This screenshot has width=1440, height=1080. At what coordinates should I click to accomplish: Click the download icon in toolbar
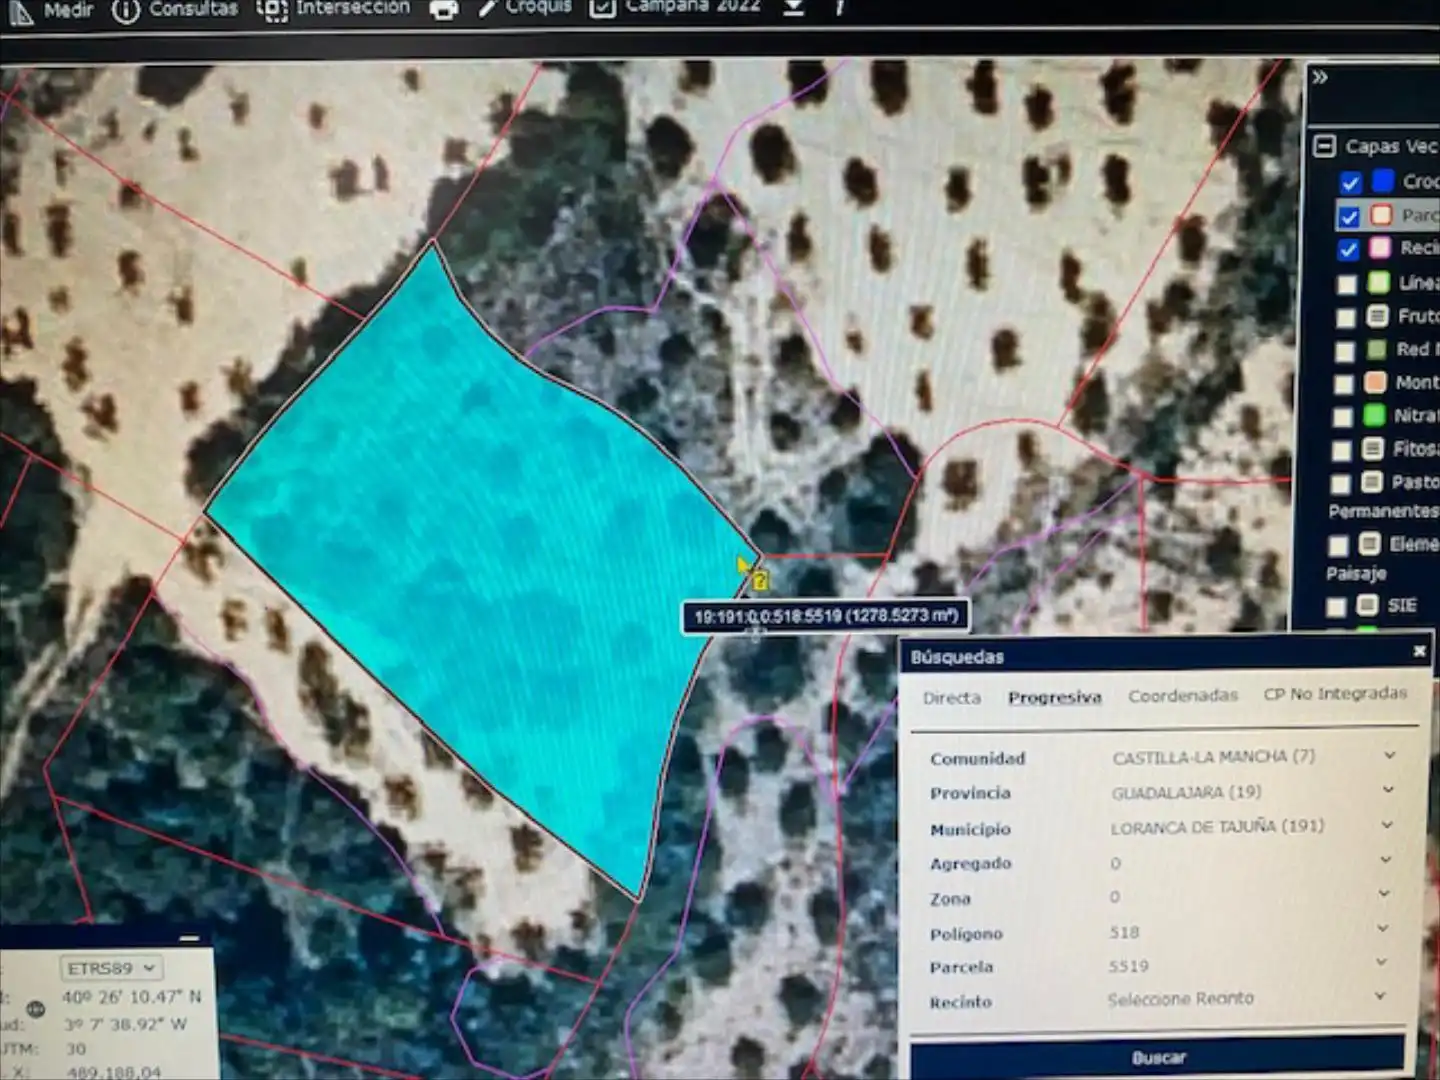pyautogui.click(x=794, y=8)
